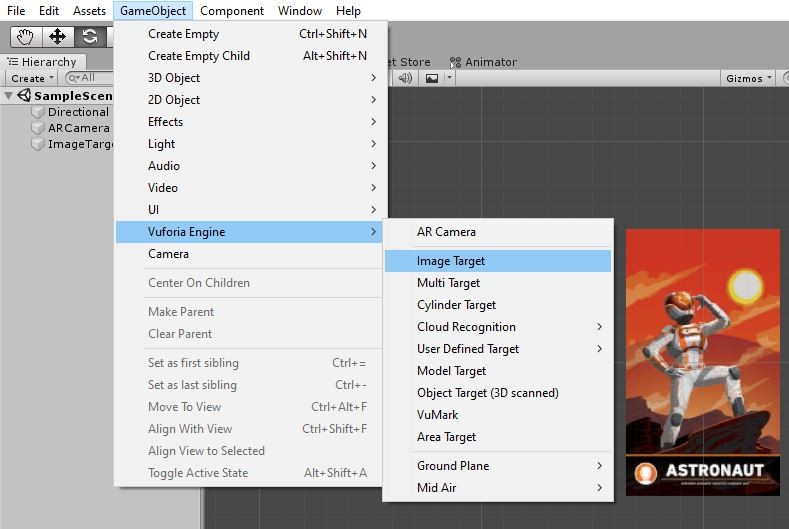The image size is (789, 529).
Task: Expand the Audio submenu
Action: pos(251,166)
